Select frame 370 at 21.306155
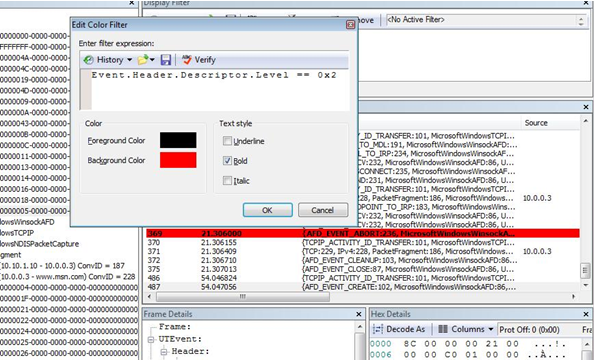 (x=363, y=242)
